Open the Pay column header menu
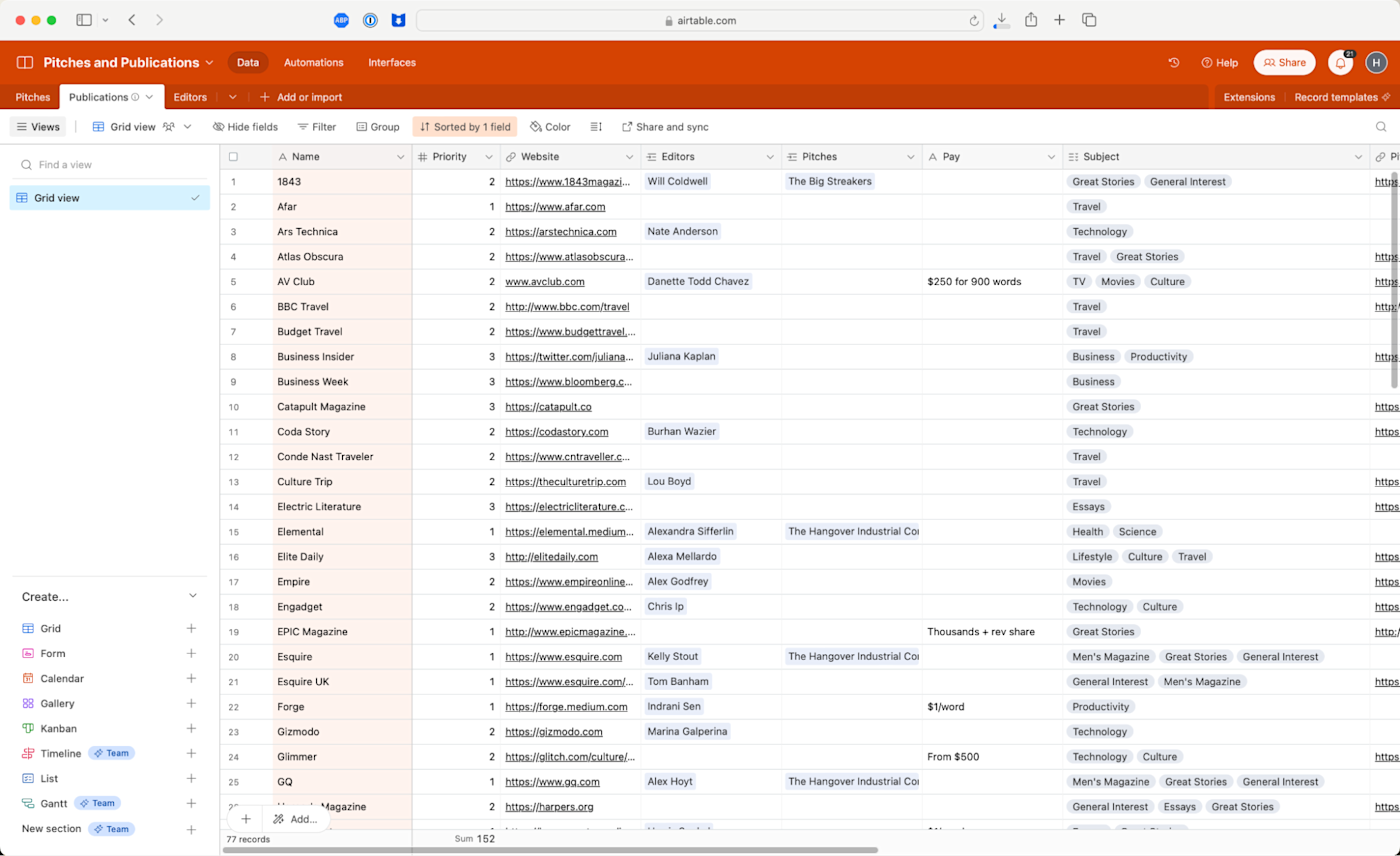The width and height of the screenshot is (1400, 856). click(x=1051, y=157)
